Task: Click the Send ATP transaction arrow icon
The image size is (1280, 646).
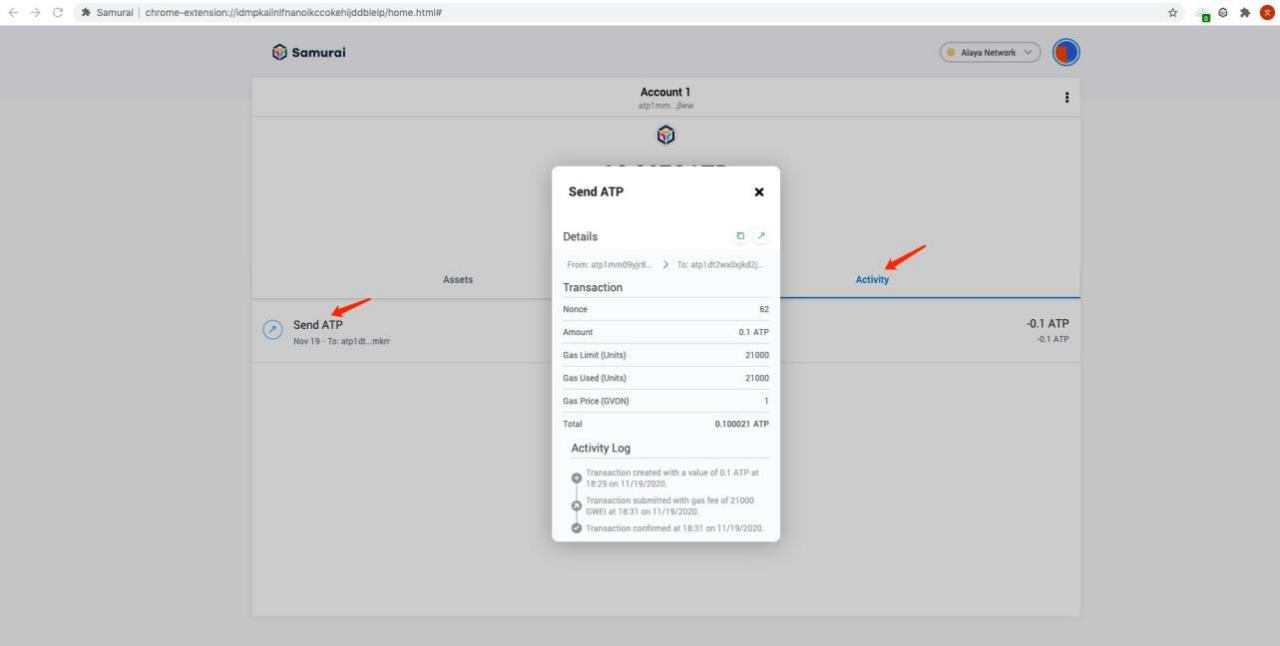Action: [x=272, y=330]
